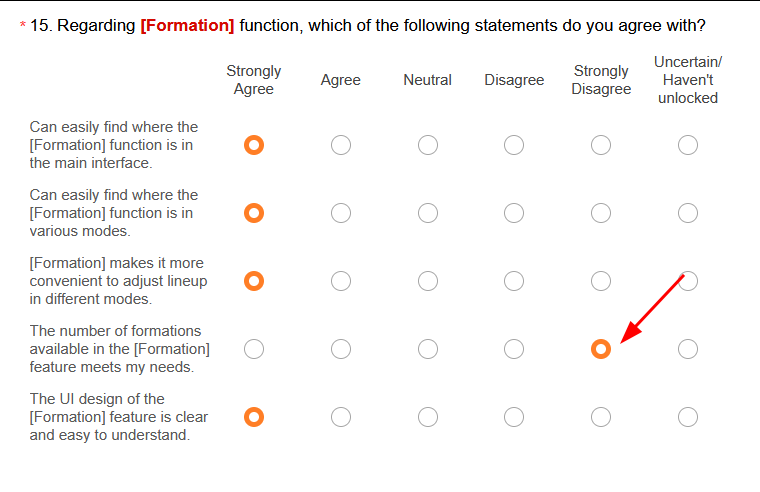This screenshot has width=760, height=492.
Task: Select Neutral for number of formations statement
Action: coord(428,349)
